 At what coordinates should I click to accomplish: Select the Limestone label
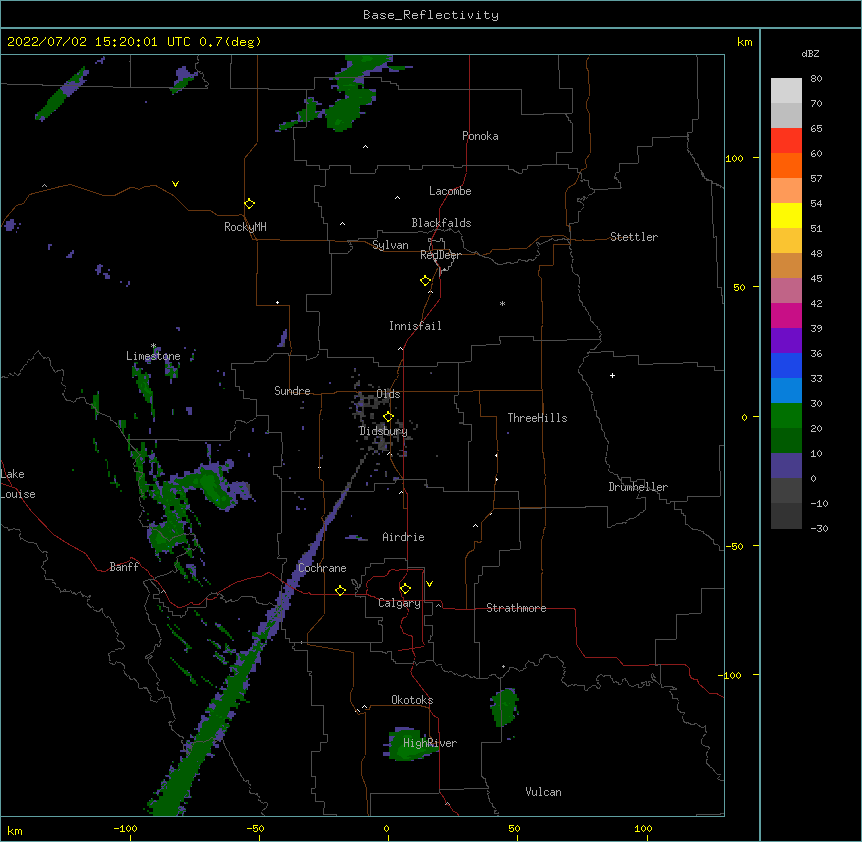coord(153,356)
